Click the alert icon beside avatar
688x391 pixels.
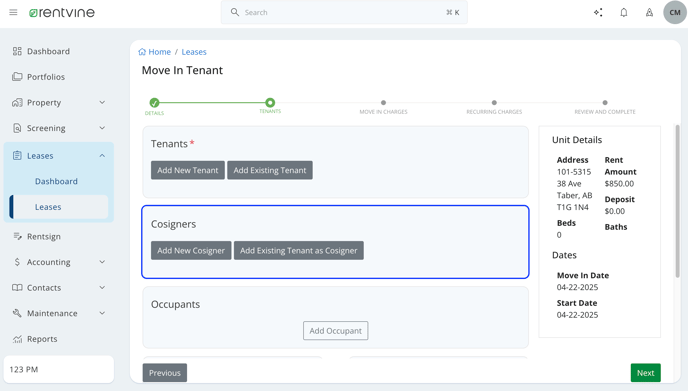pos(649,12)
